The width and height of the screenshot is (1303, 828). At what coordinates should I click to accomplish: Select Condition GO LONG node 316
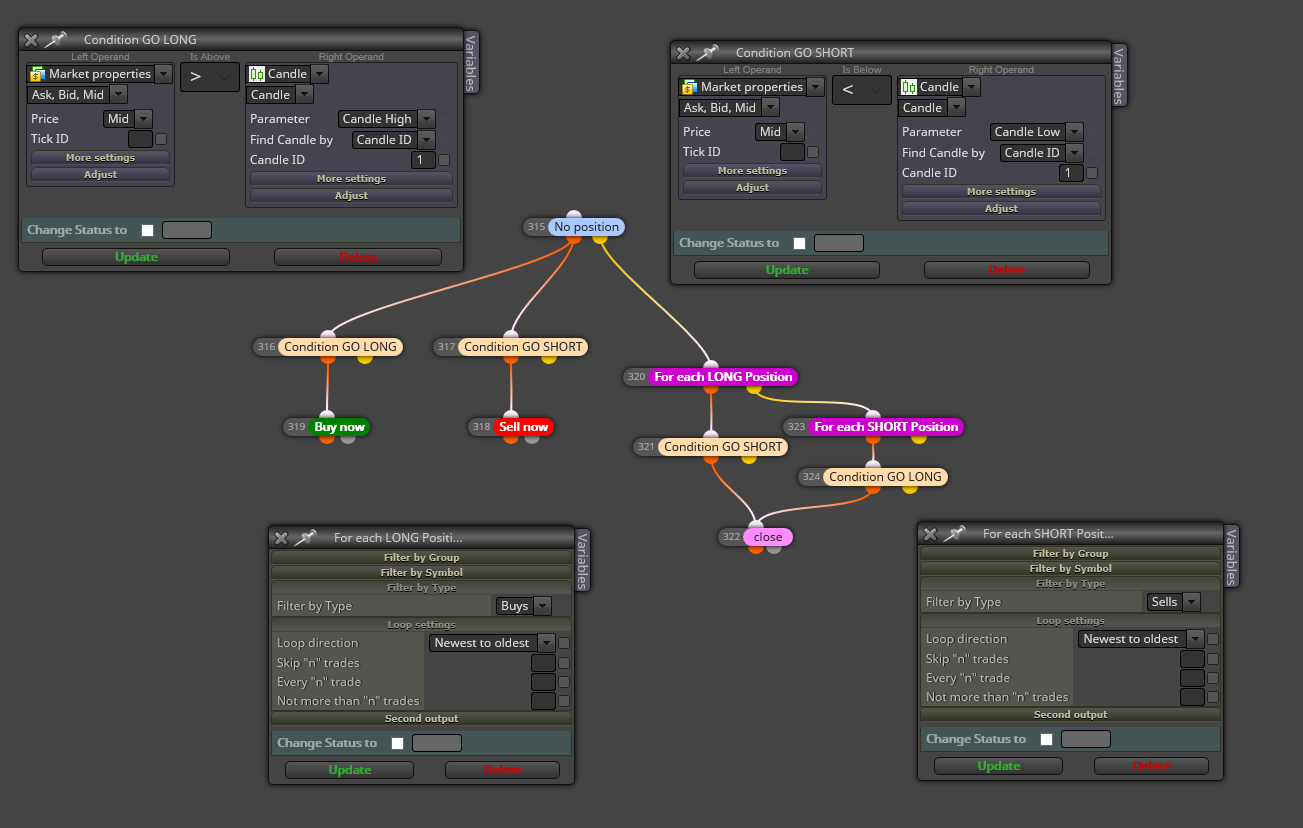(340, 347)
